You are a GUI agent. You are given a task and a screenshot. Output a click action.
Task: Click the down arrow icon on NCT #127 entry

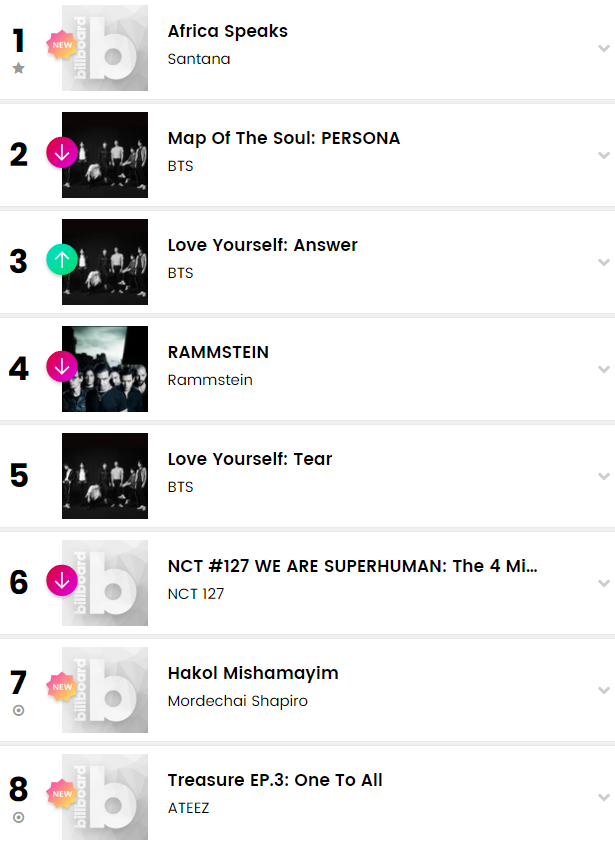pos(62,581)
